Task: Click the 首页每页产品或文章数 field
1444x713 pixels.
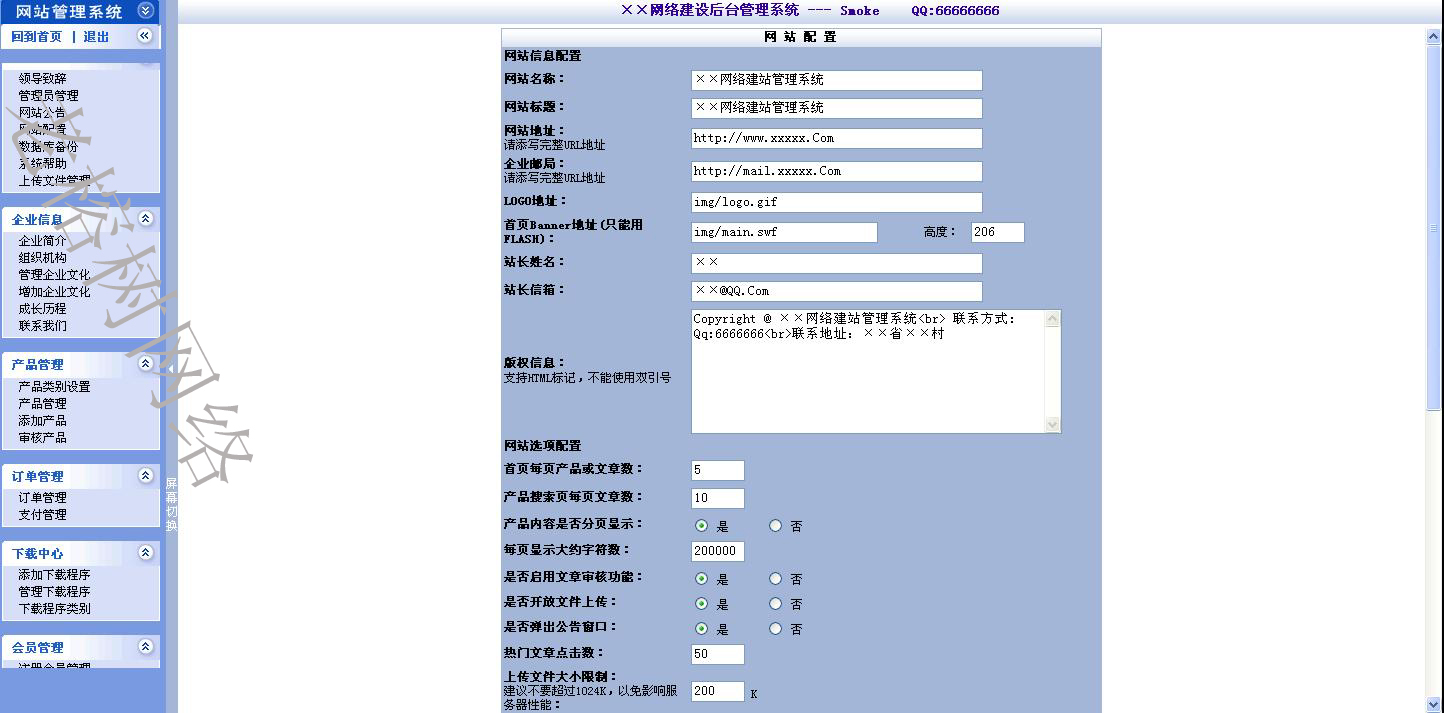Action: [x=717, y=470]
